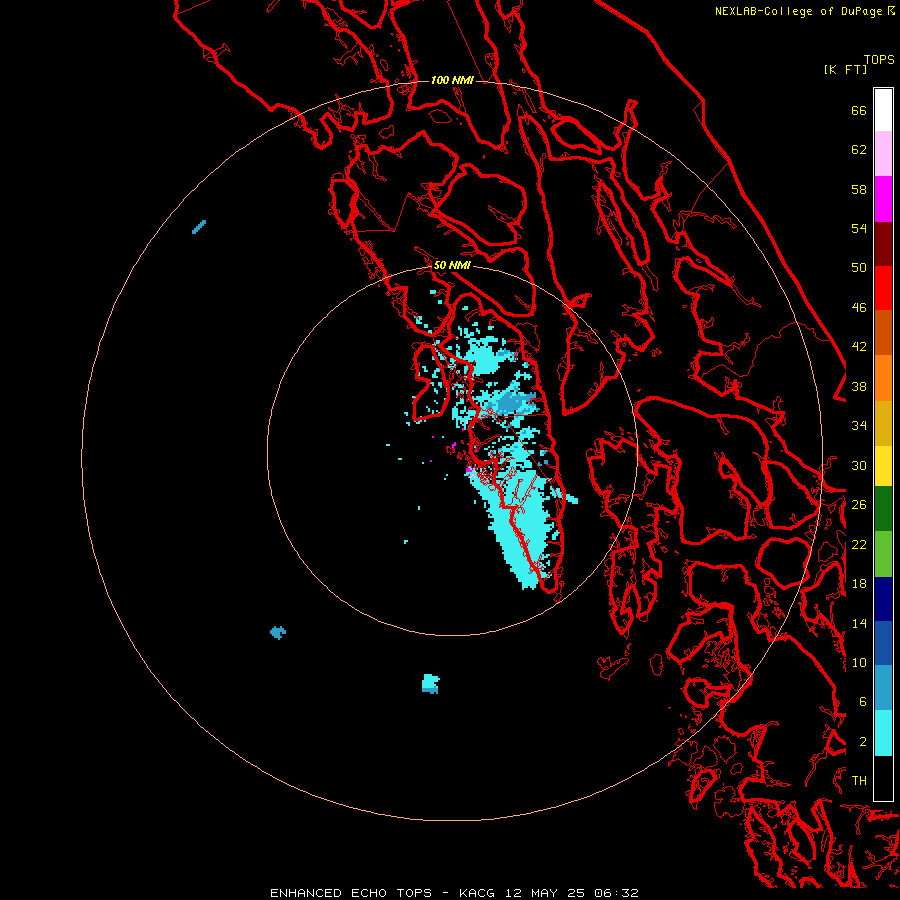Image resolution: width=900 pixels, height=900 pixels.
Task: Select the light green 22 kft swatch
Action: [883, 554]
